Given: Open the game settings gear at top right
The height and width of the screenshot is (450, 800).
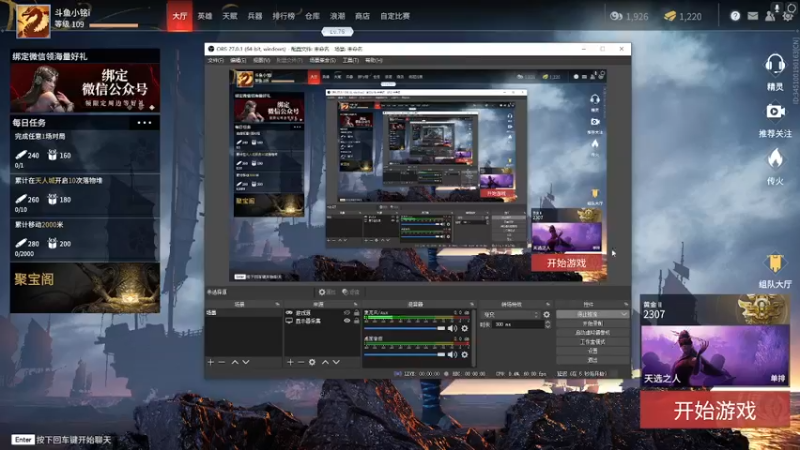Looking at the screenshot, I should pyautogui.click(x=788, y=16).
